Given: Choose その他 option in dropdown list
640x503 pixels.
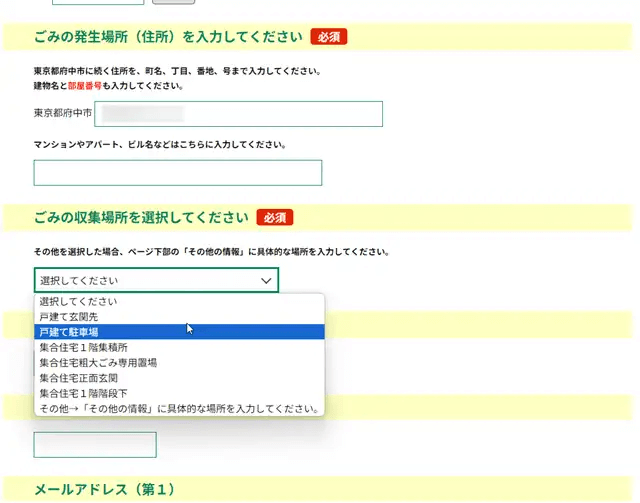Looking at the screenshot, I should pyautogui.click(x=179, y=409).
